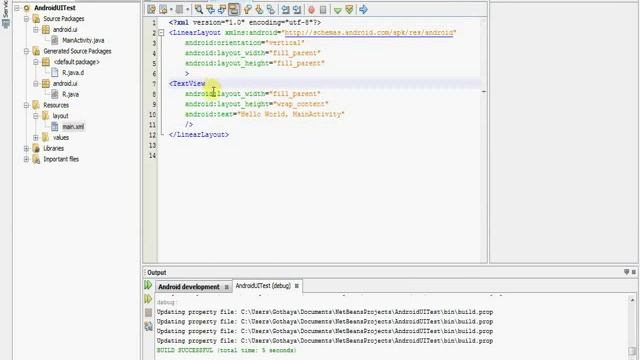Close the Android development output tab
The image size is (640, 360).
pos(227,287)
